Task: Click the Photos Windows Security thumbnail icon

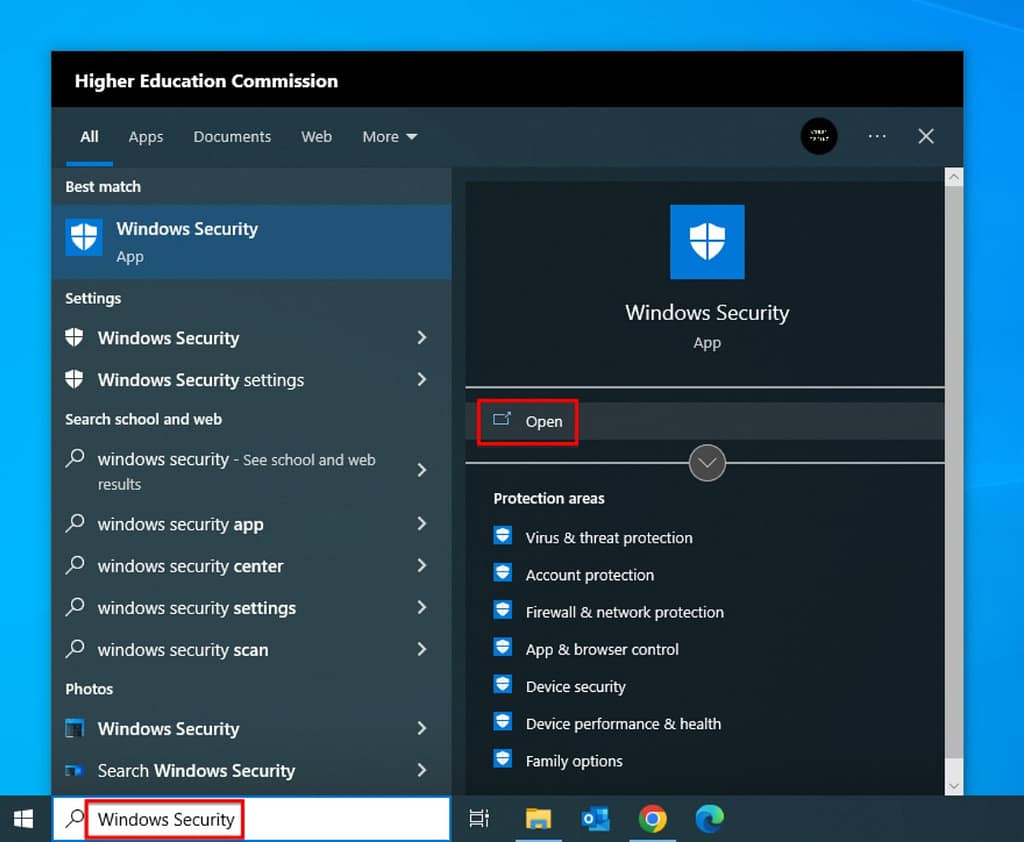Action: (75, 728)
